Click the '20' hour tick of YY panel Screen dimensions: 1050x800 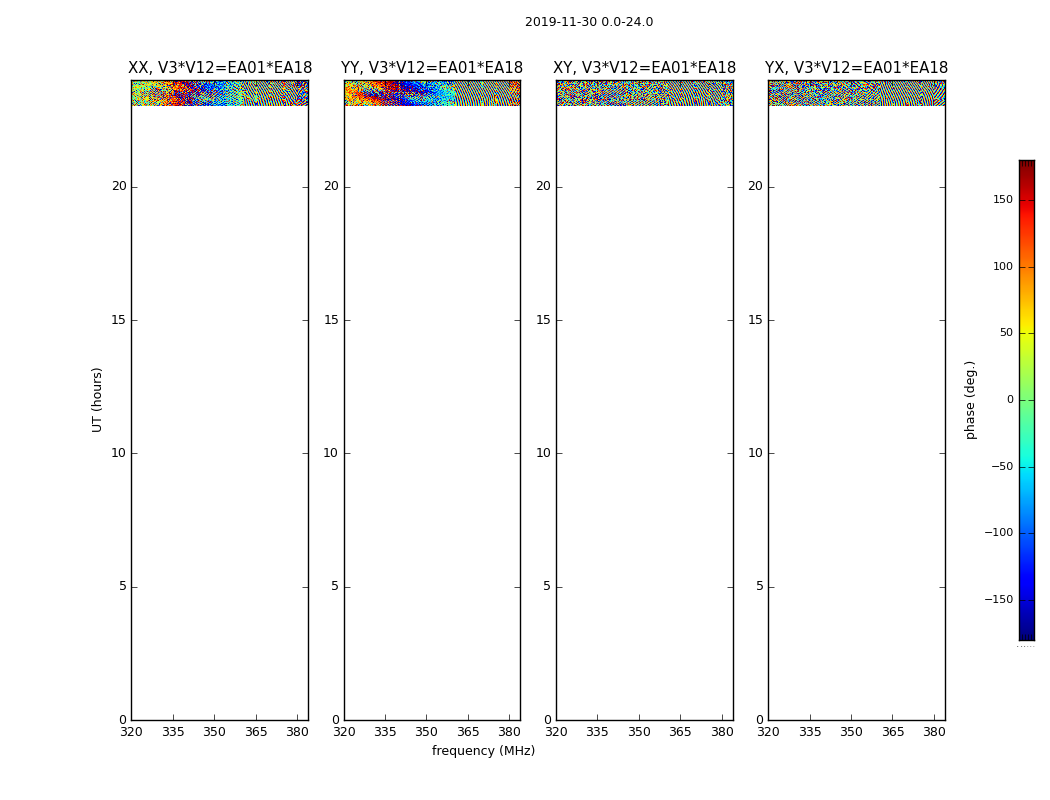point(331,186)
